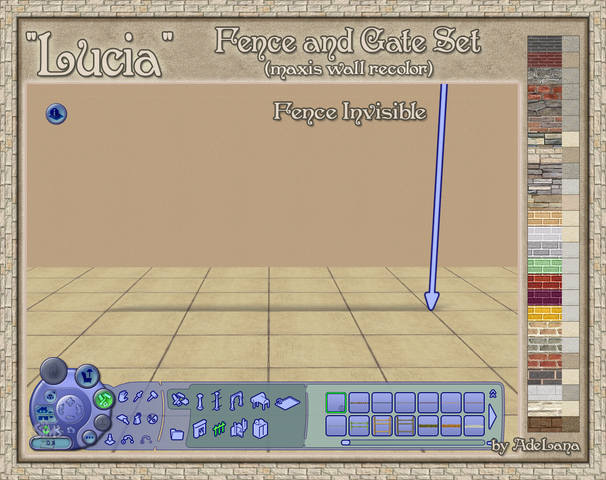Select the Design tool
606x480 pixels.
click(123, 419)
